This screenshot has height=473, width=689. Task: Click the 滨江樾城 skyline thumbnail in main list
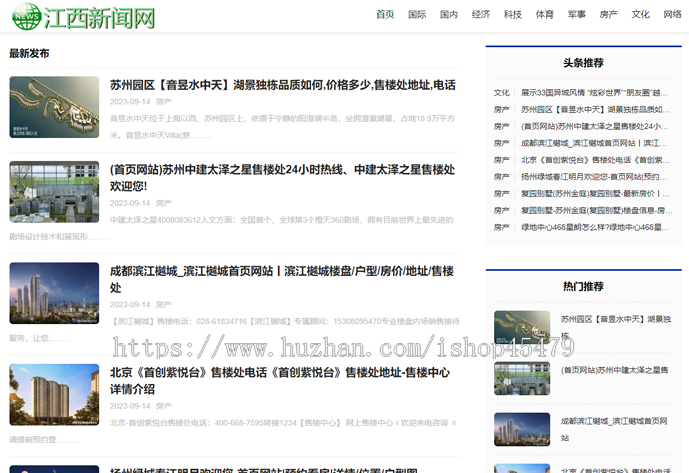tap(54, 293)
